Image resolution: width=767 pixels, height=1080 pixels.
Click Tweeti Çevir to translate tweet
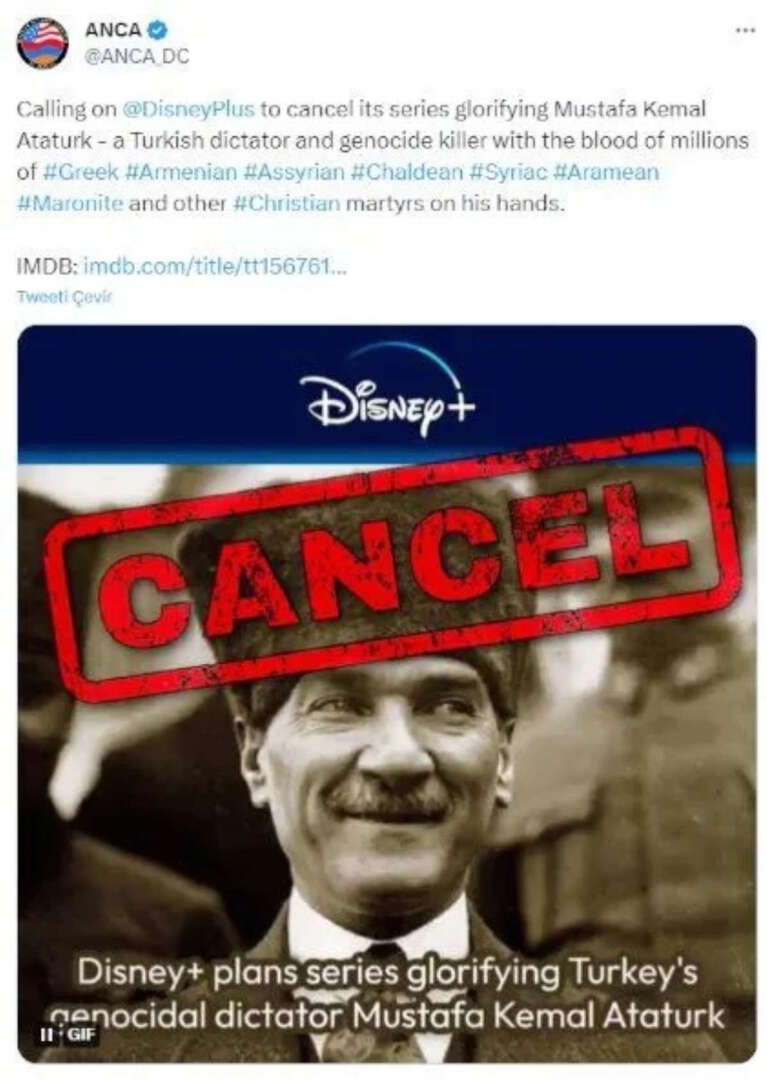tap(63, 297)
